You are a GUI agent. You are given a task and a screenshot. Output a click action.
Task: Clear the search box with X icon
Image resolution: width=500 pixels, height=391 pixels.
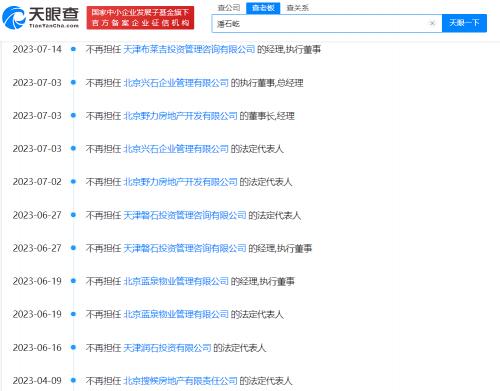[432, 23]
